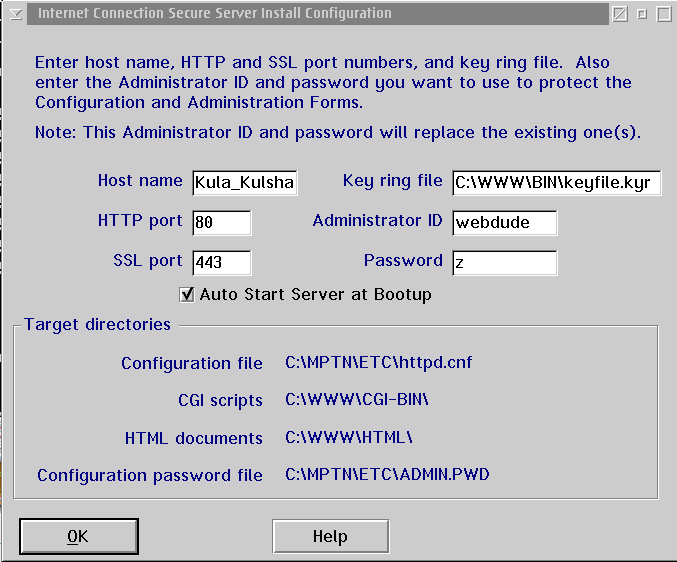Click the Auto Start Server at Bootup label
This screenshot has width=677, height=562.
pos(315,294)
